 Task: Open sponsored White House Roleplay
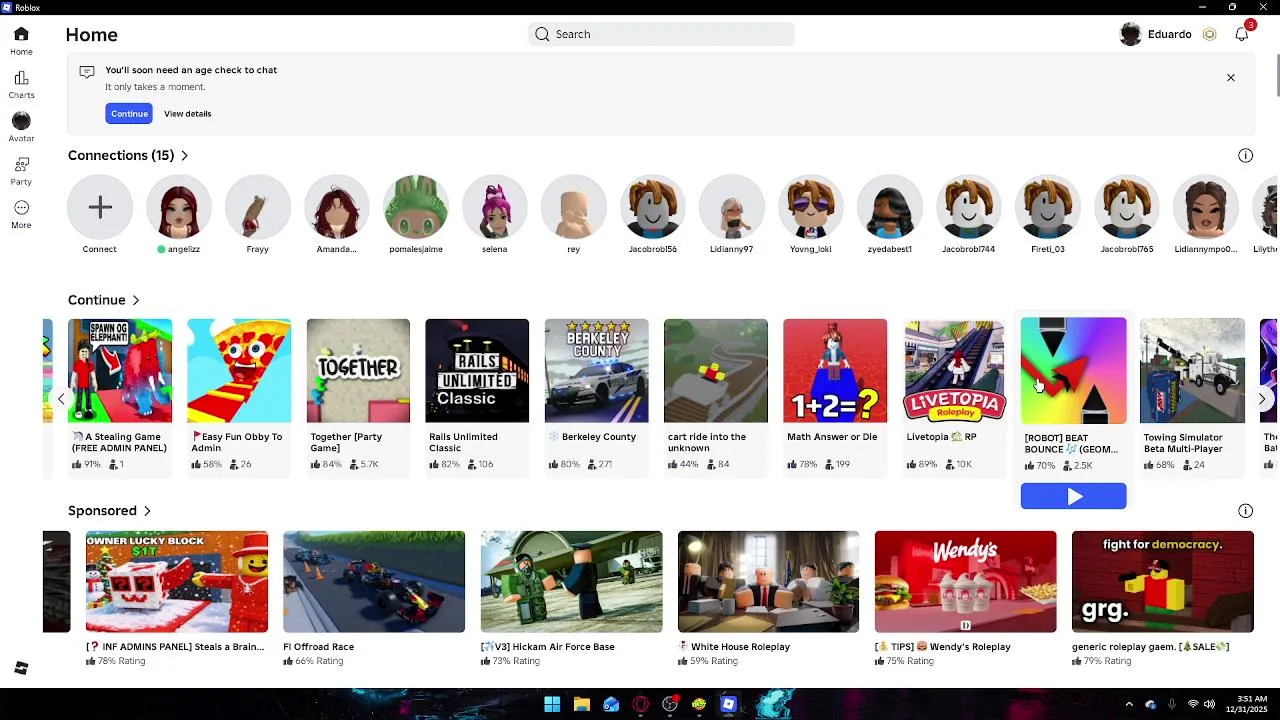tap(768, 582)
